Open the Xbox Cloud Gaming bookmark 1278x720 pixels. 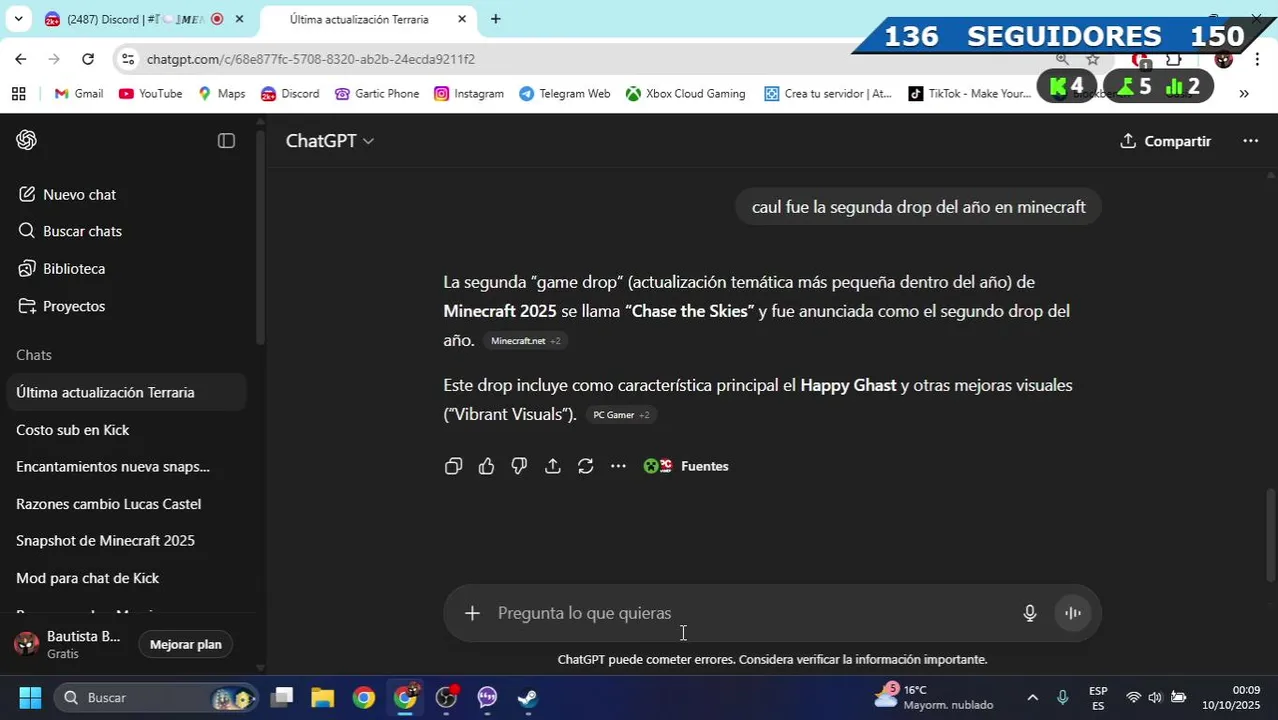[686, 94]
